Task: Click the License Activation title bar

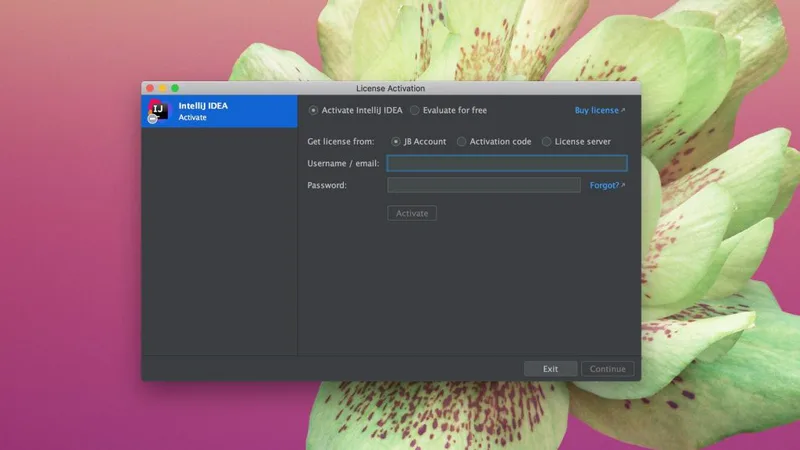Action: click(x=390, y=88)
